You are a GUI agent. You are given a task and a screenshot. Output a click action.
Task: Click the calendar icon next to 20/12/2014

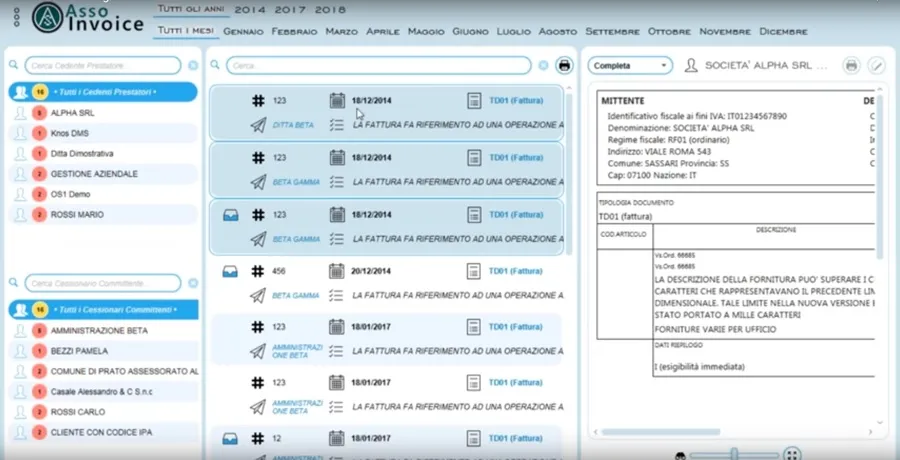click(x=337, y=271)
